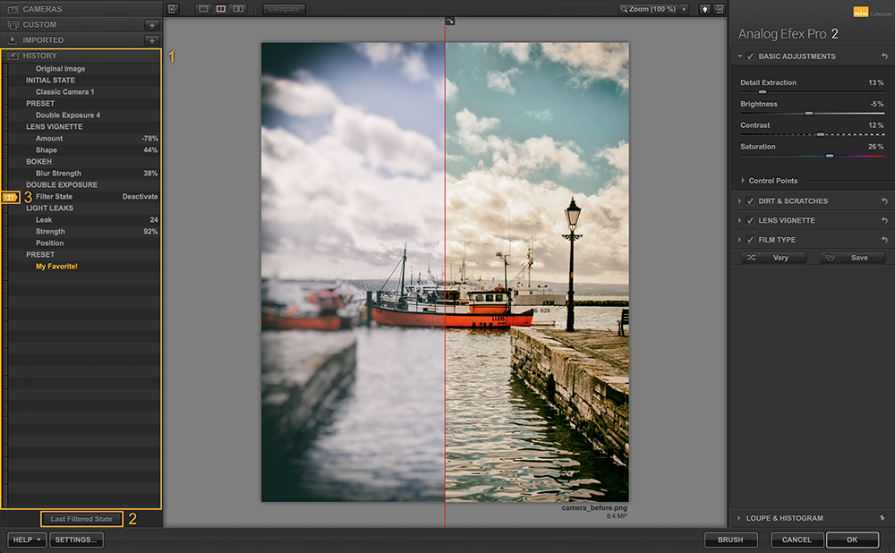Toggle the lightbulb background color icon
The image size is (895, 553).
pos(703,9)
